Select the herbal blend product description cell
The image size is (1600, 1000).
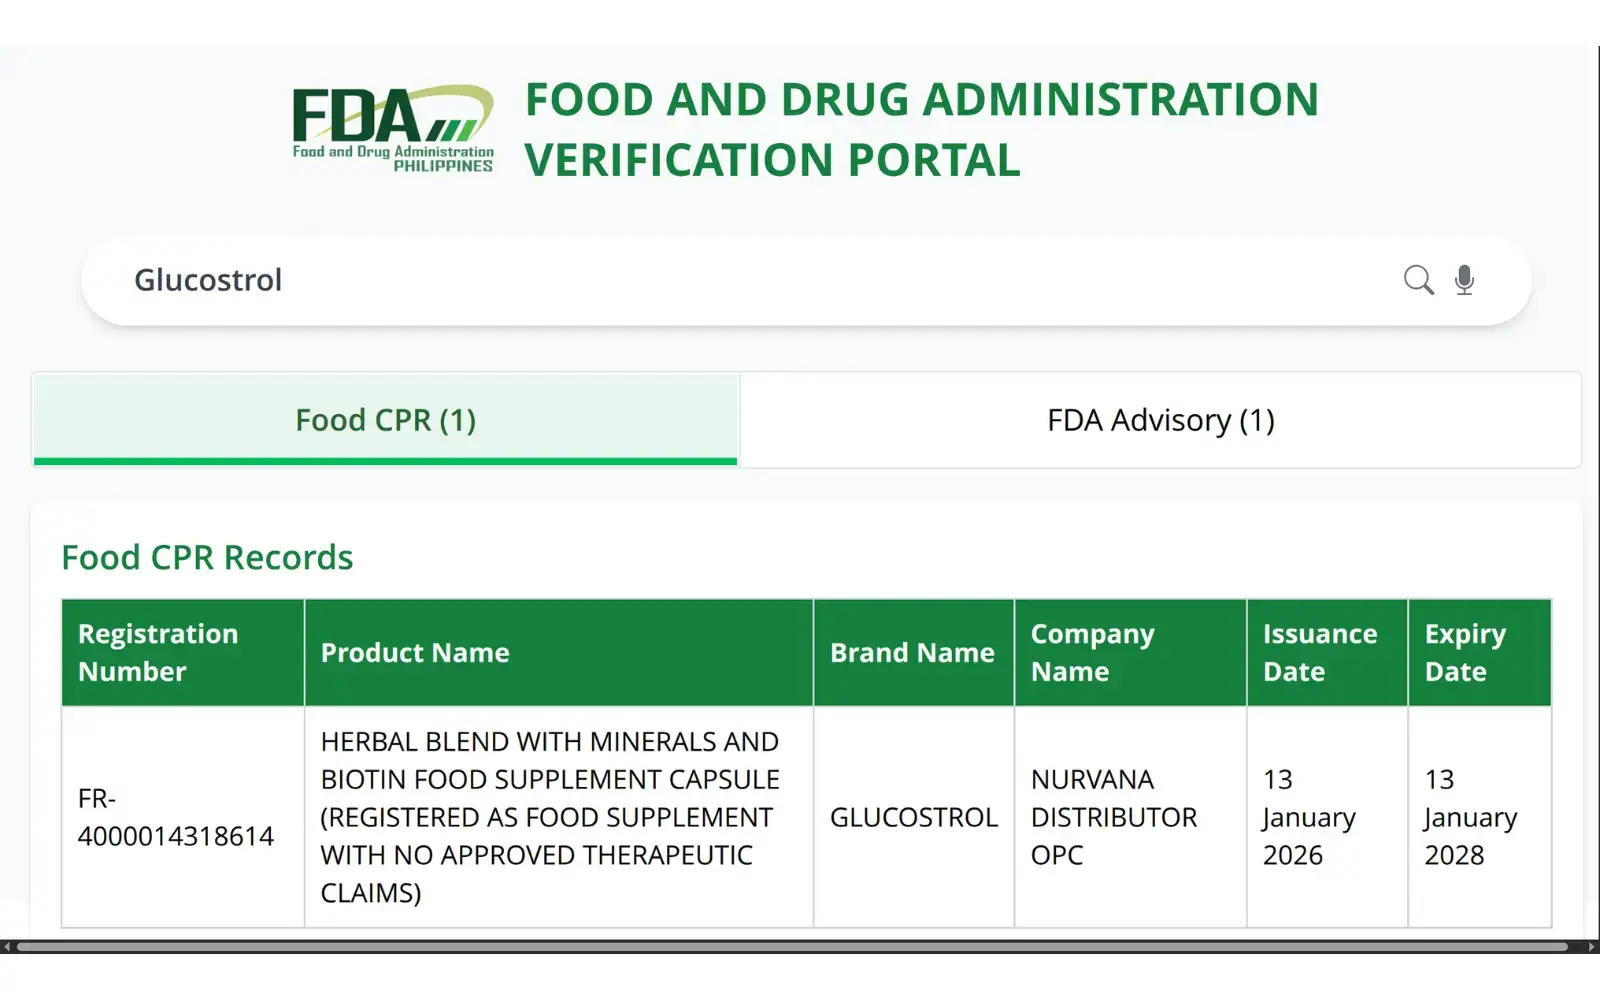(x=550, y=817)
